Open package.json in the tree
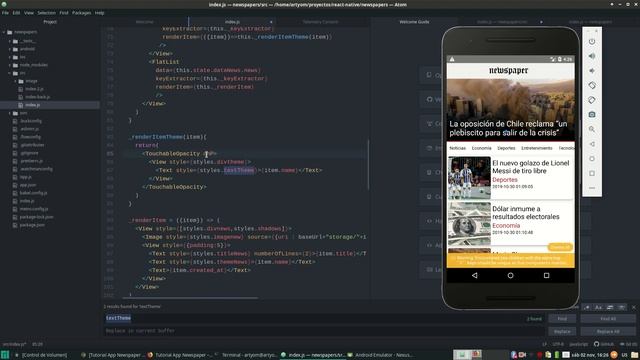 tap(32, 225)
